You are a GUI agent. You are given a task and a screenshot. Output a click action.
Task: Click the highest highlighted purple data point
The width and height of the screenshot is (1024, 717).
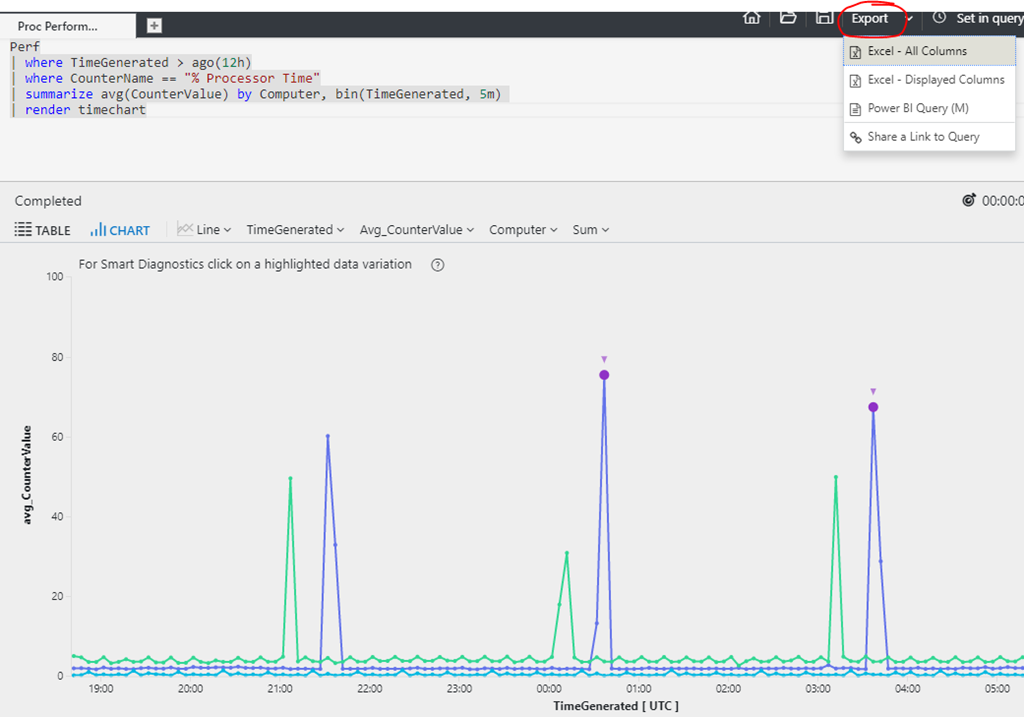(604, 375)
